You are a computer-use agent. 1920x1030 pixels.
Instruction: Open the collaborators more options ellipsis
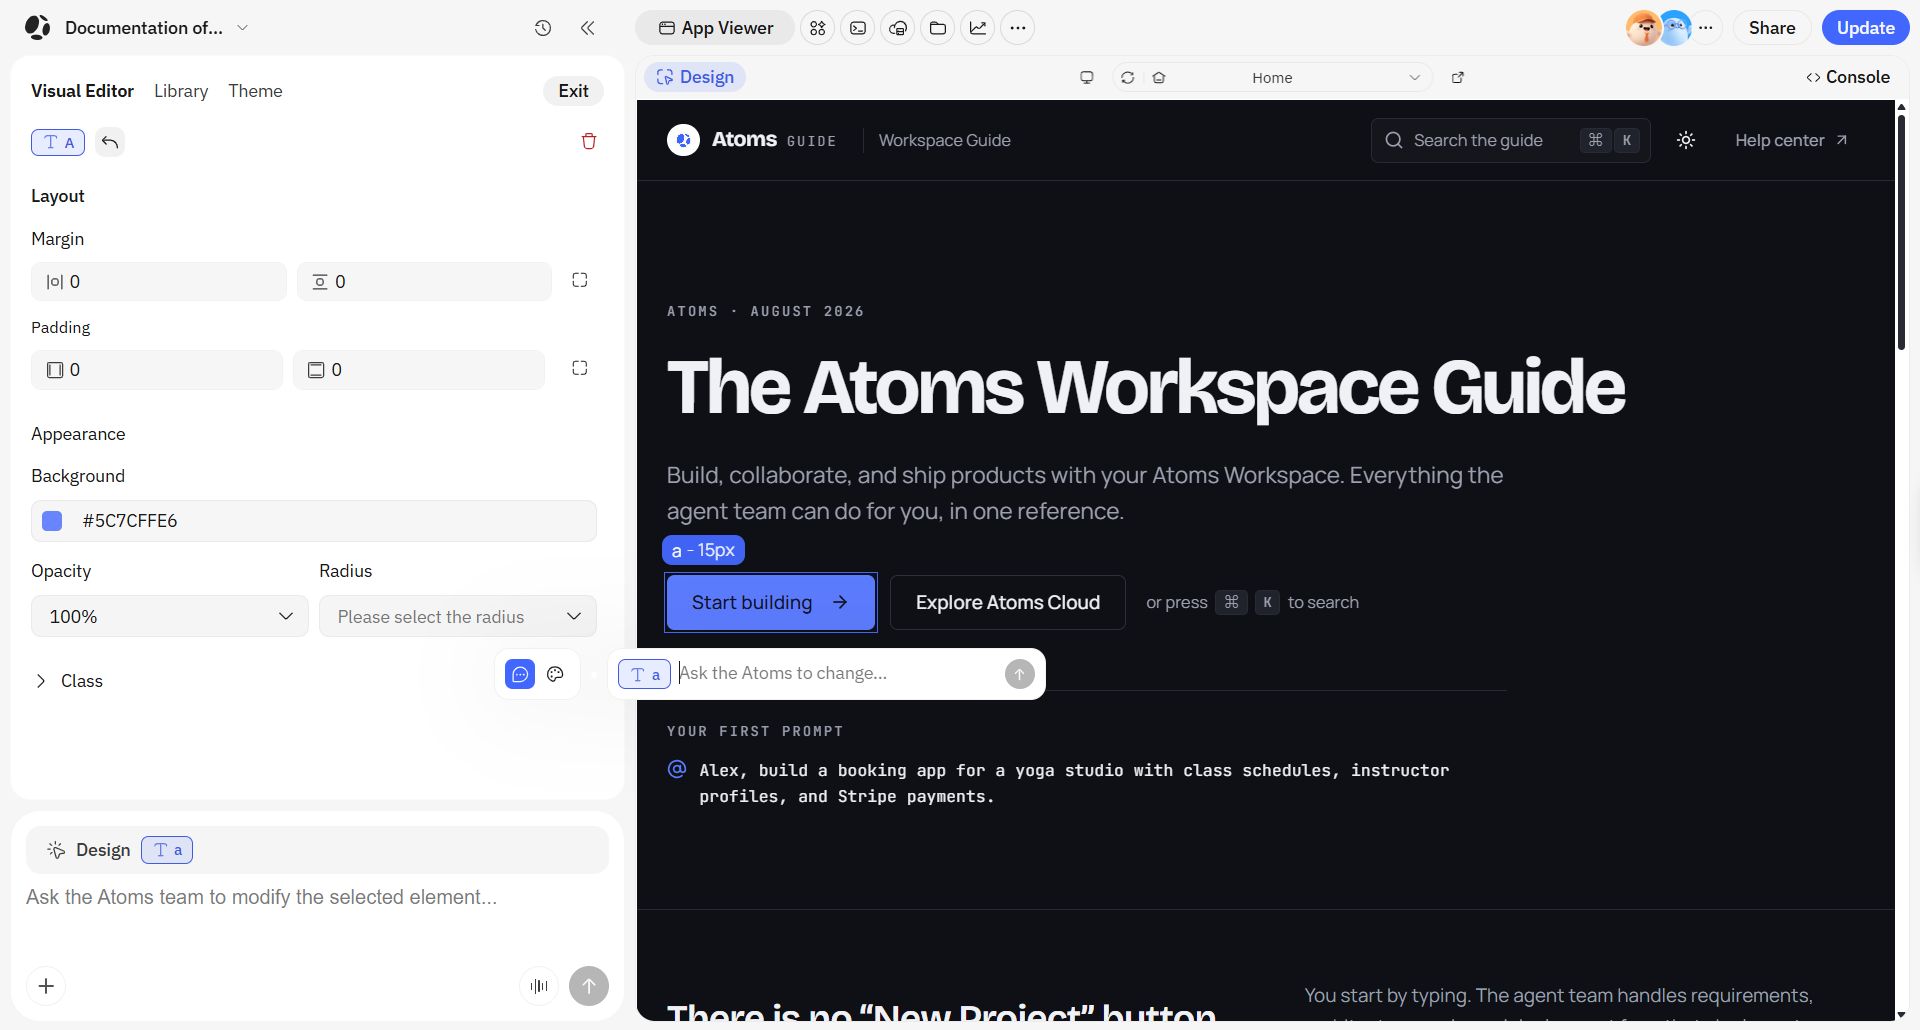[1706, 28]
